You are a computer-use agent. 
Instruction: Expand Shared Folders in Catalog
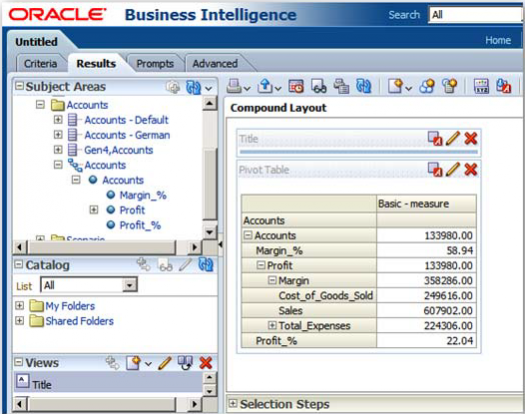[x=19, y=321]
